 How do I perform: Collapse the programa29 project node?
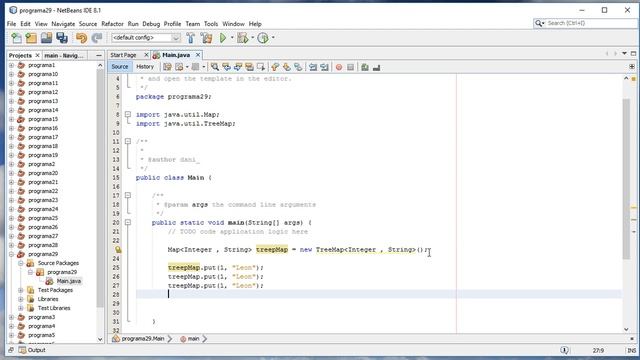[x=11, y=254]
